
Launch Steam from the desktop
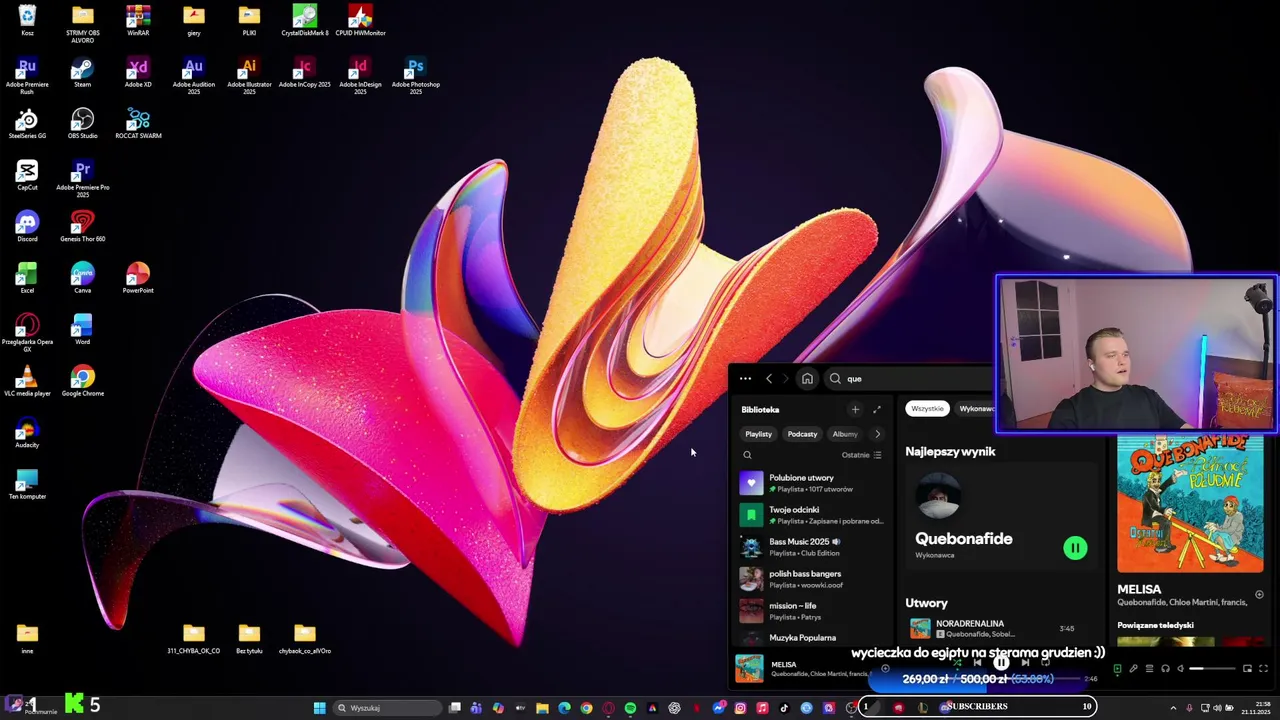tap(83, 72)
